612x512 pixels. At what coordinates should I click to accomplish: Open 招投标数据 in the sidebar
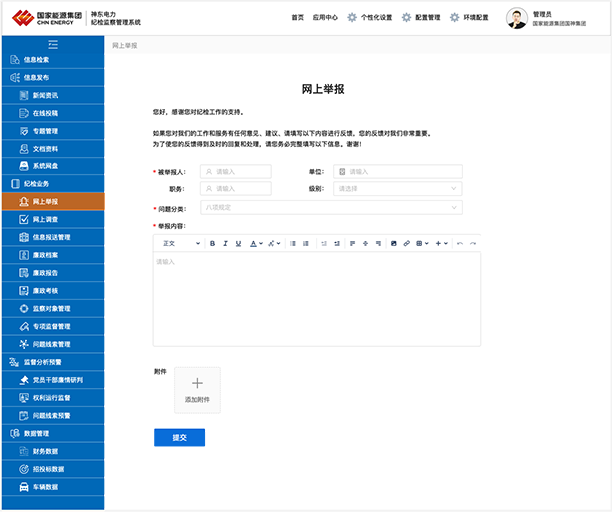coord(53,469)
